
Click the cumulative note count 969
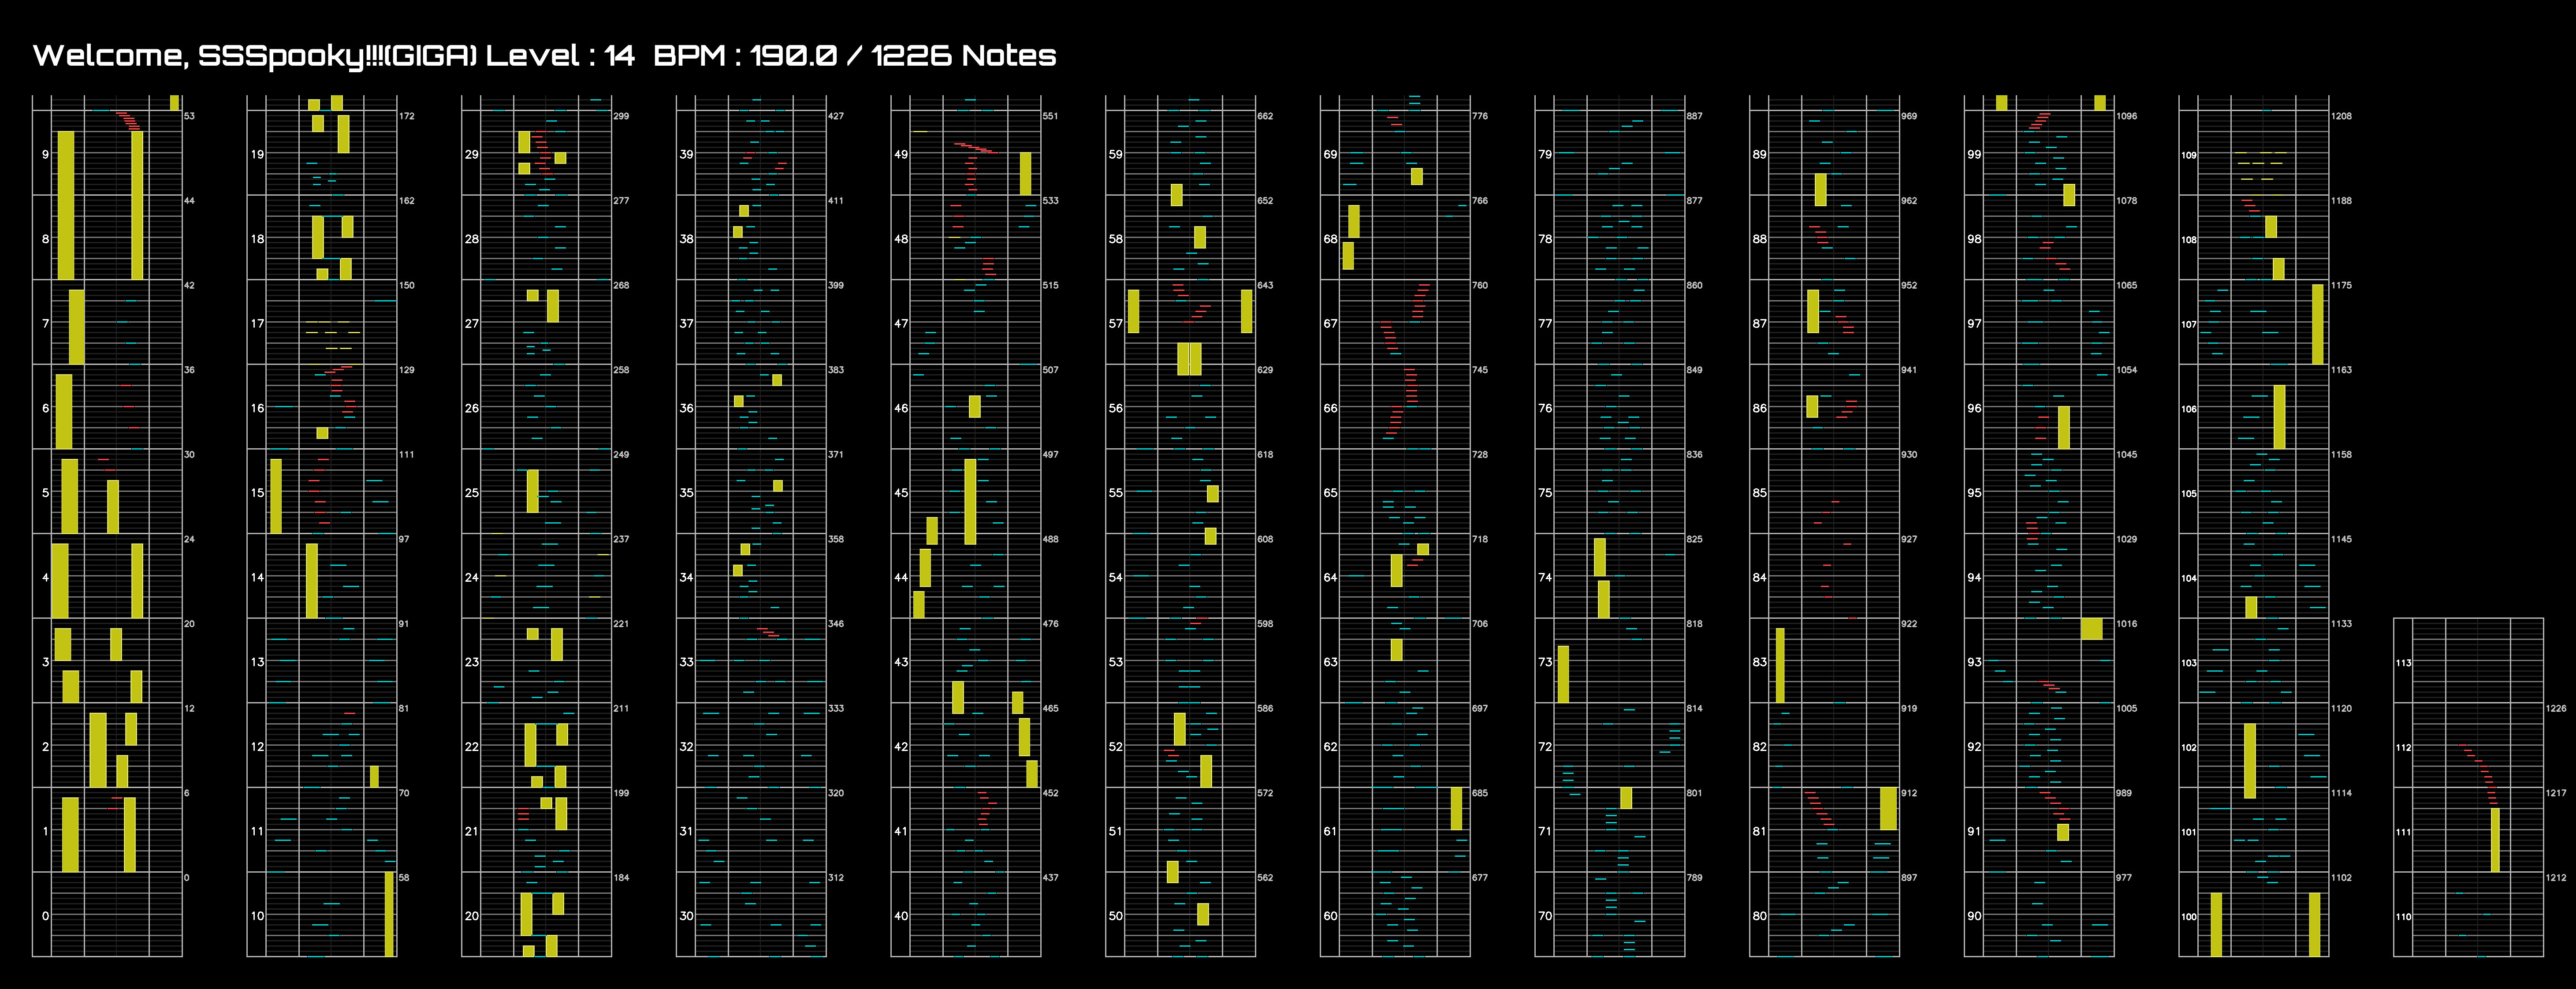tap(1909, 116)
